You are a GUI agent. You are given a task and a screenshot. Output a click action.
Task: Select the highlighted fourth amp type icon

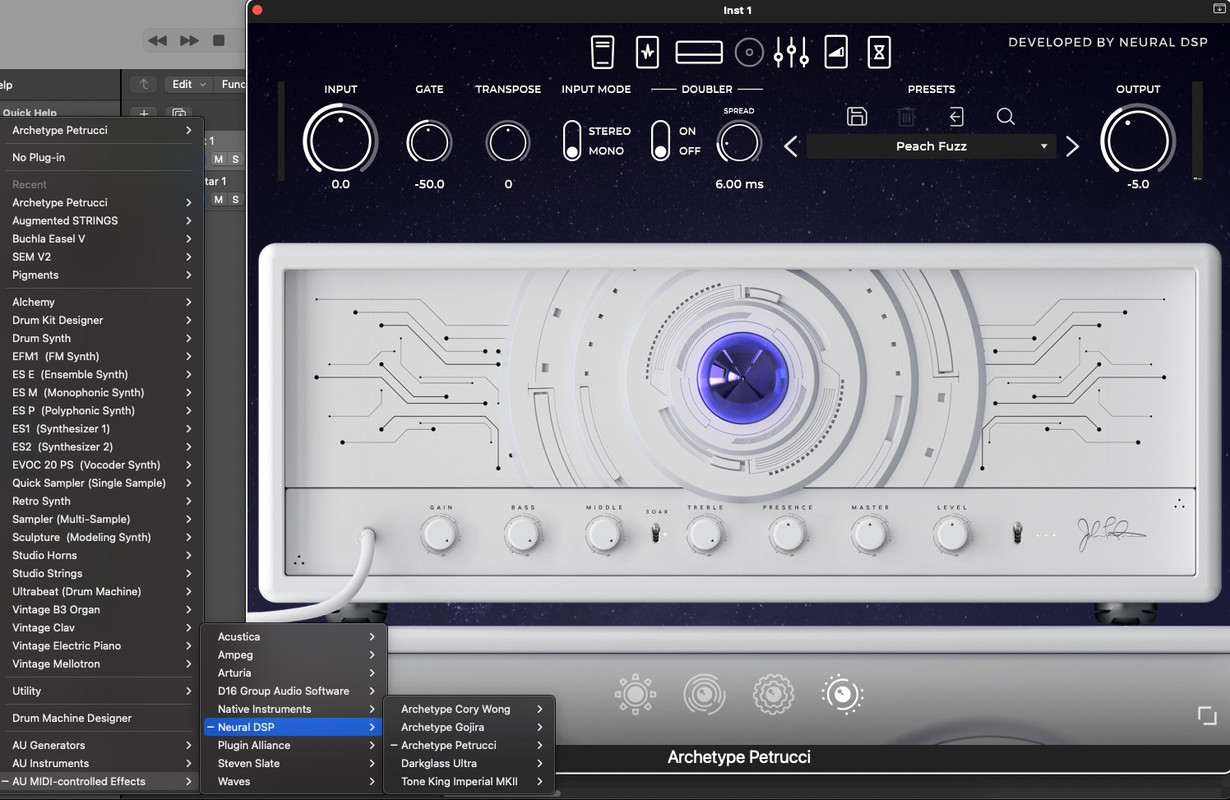pyautogui.click(x=842, y=694)
